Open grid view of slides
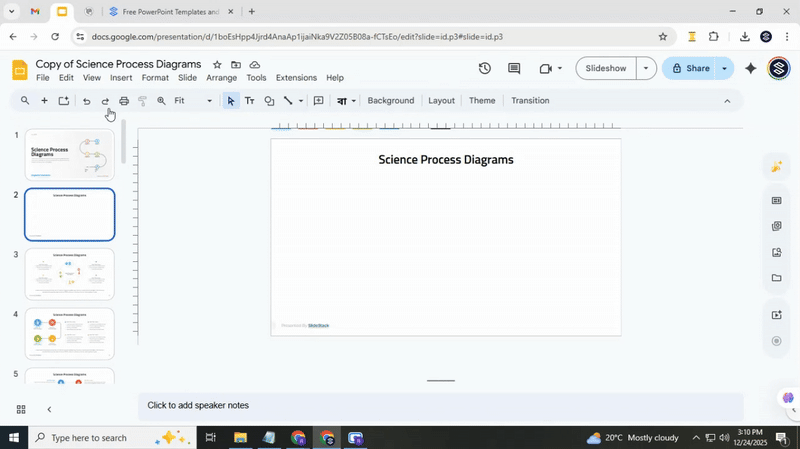 (20, 409)
